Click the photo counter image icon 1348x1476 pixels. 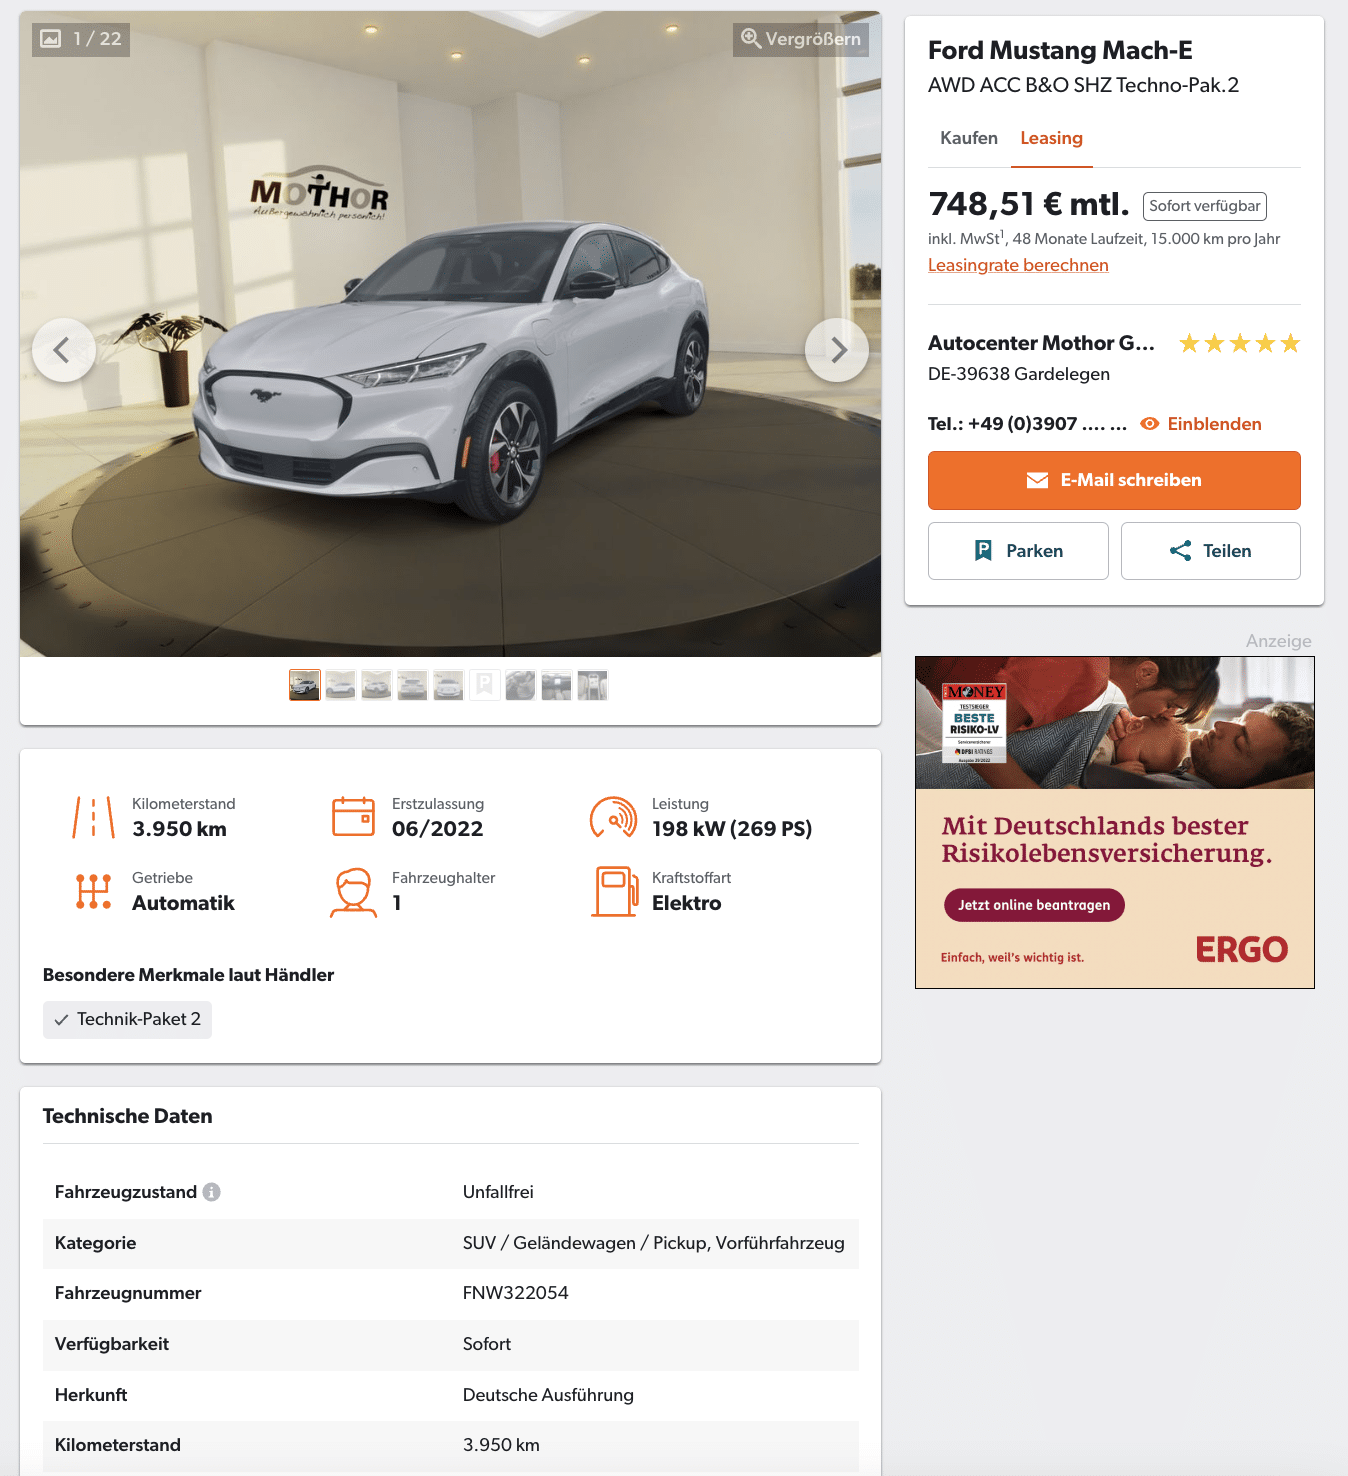tap(51, 39)
